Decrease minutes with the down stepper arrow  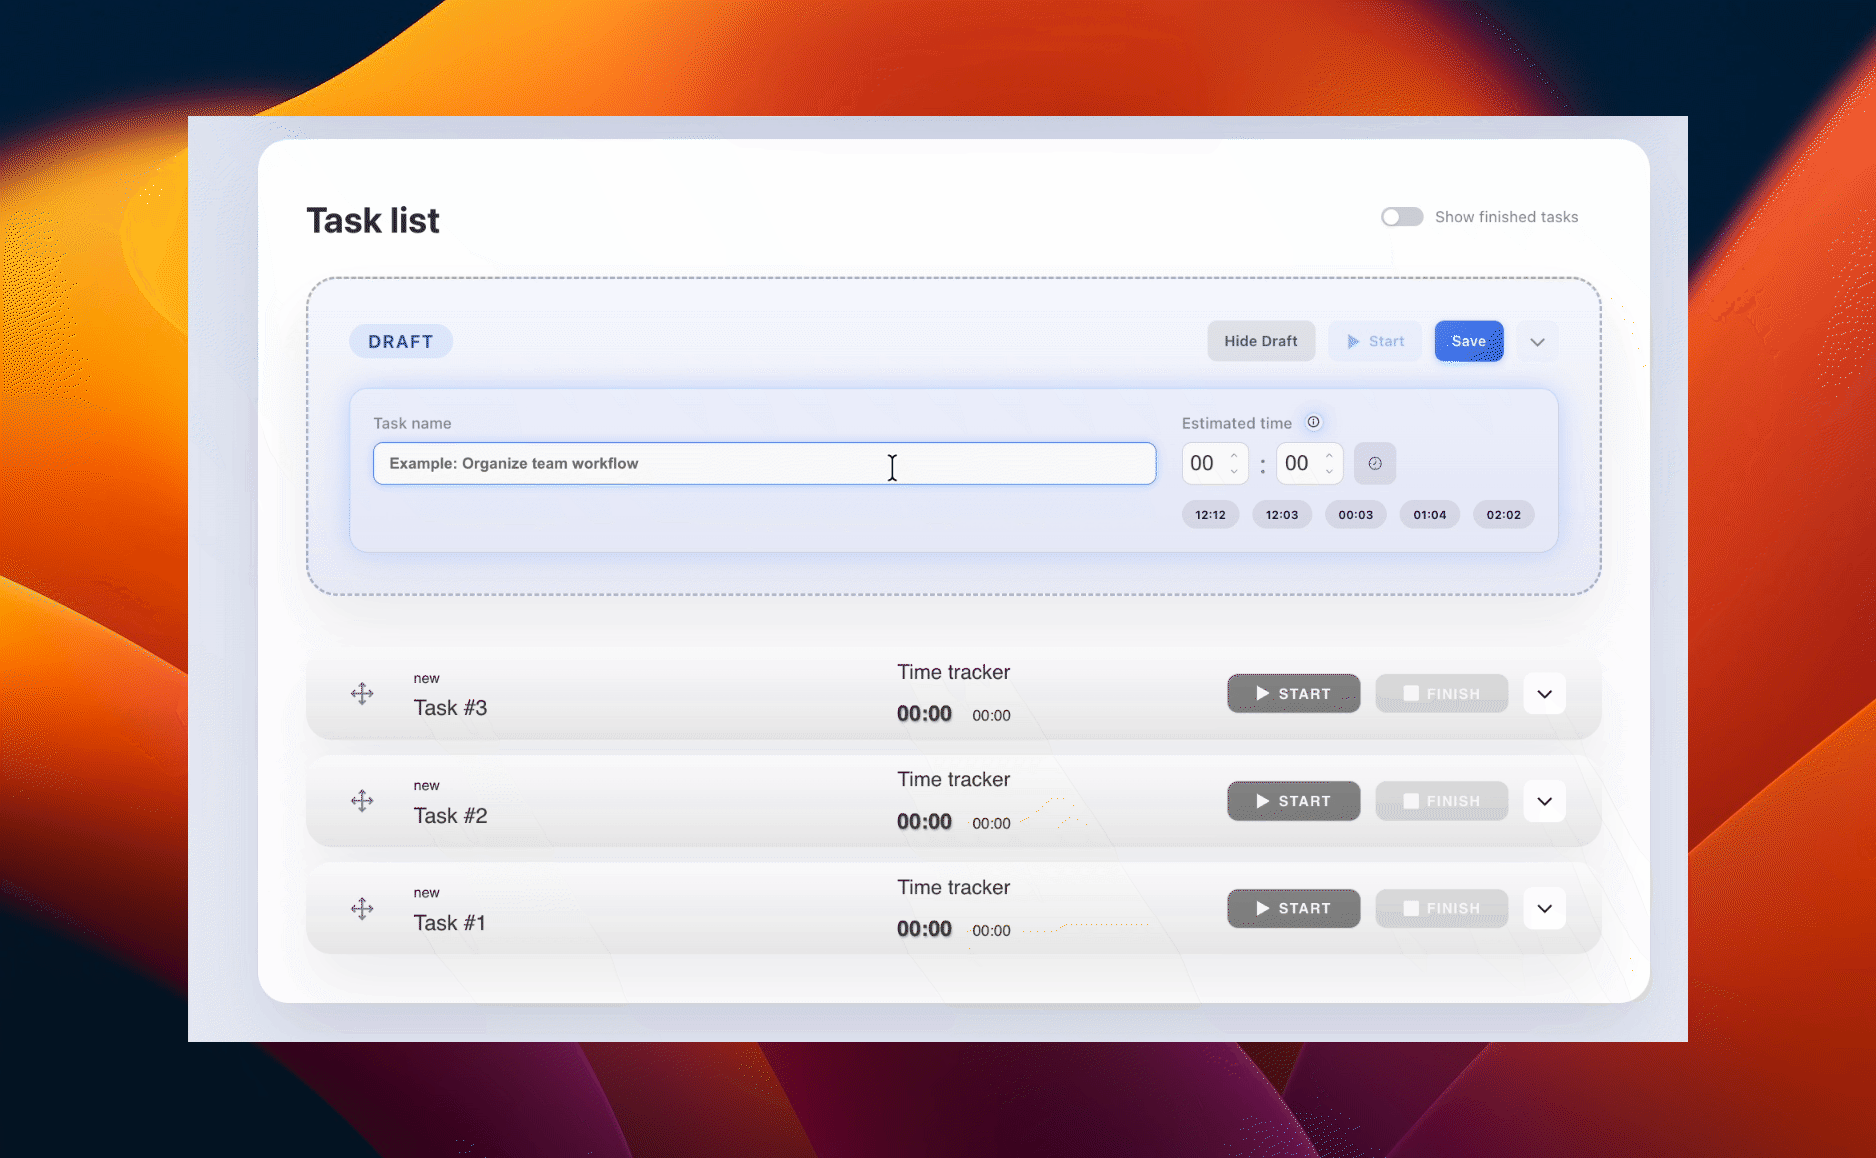1329,471
